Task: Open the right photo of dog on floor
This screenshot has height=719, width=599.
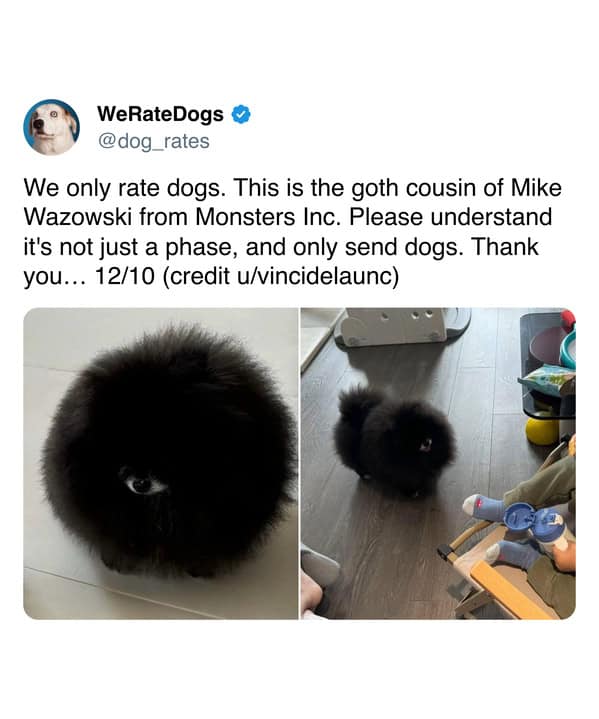Action: 438,464
